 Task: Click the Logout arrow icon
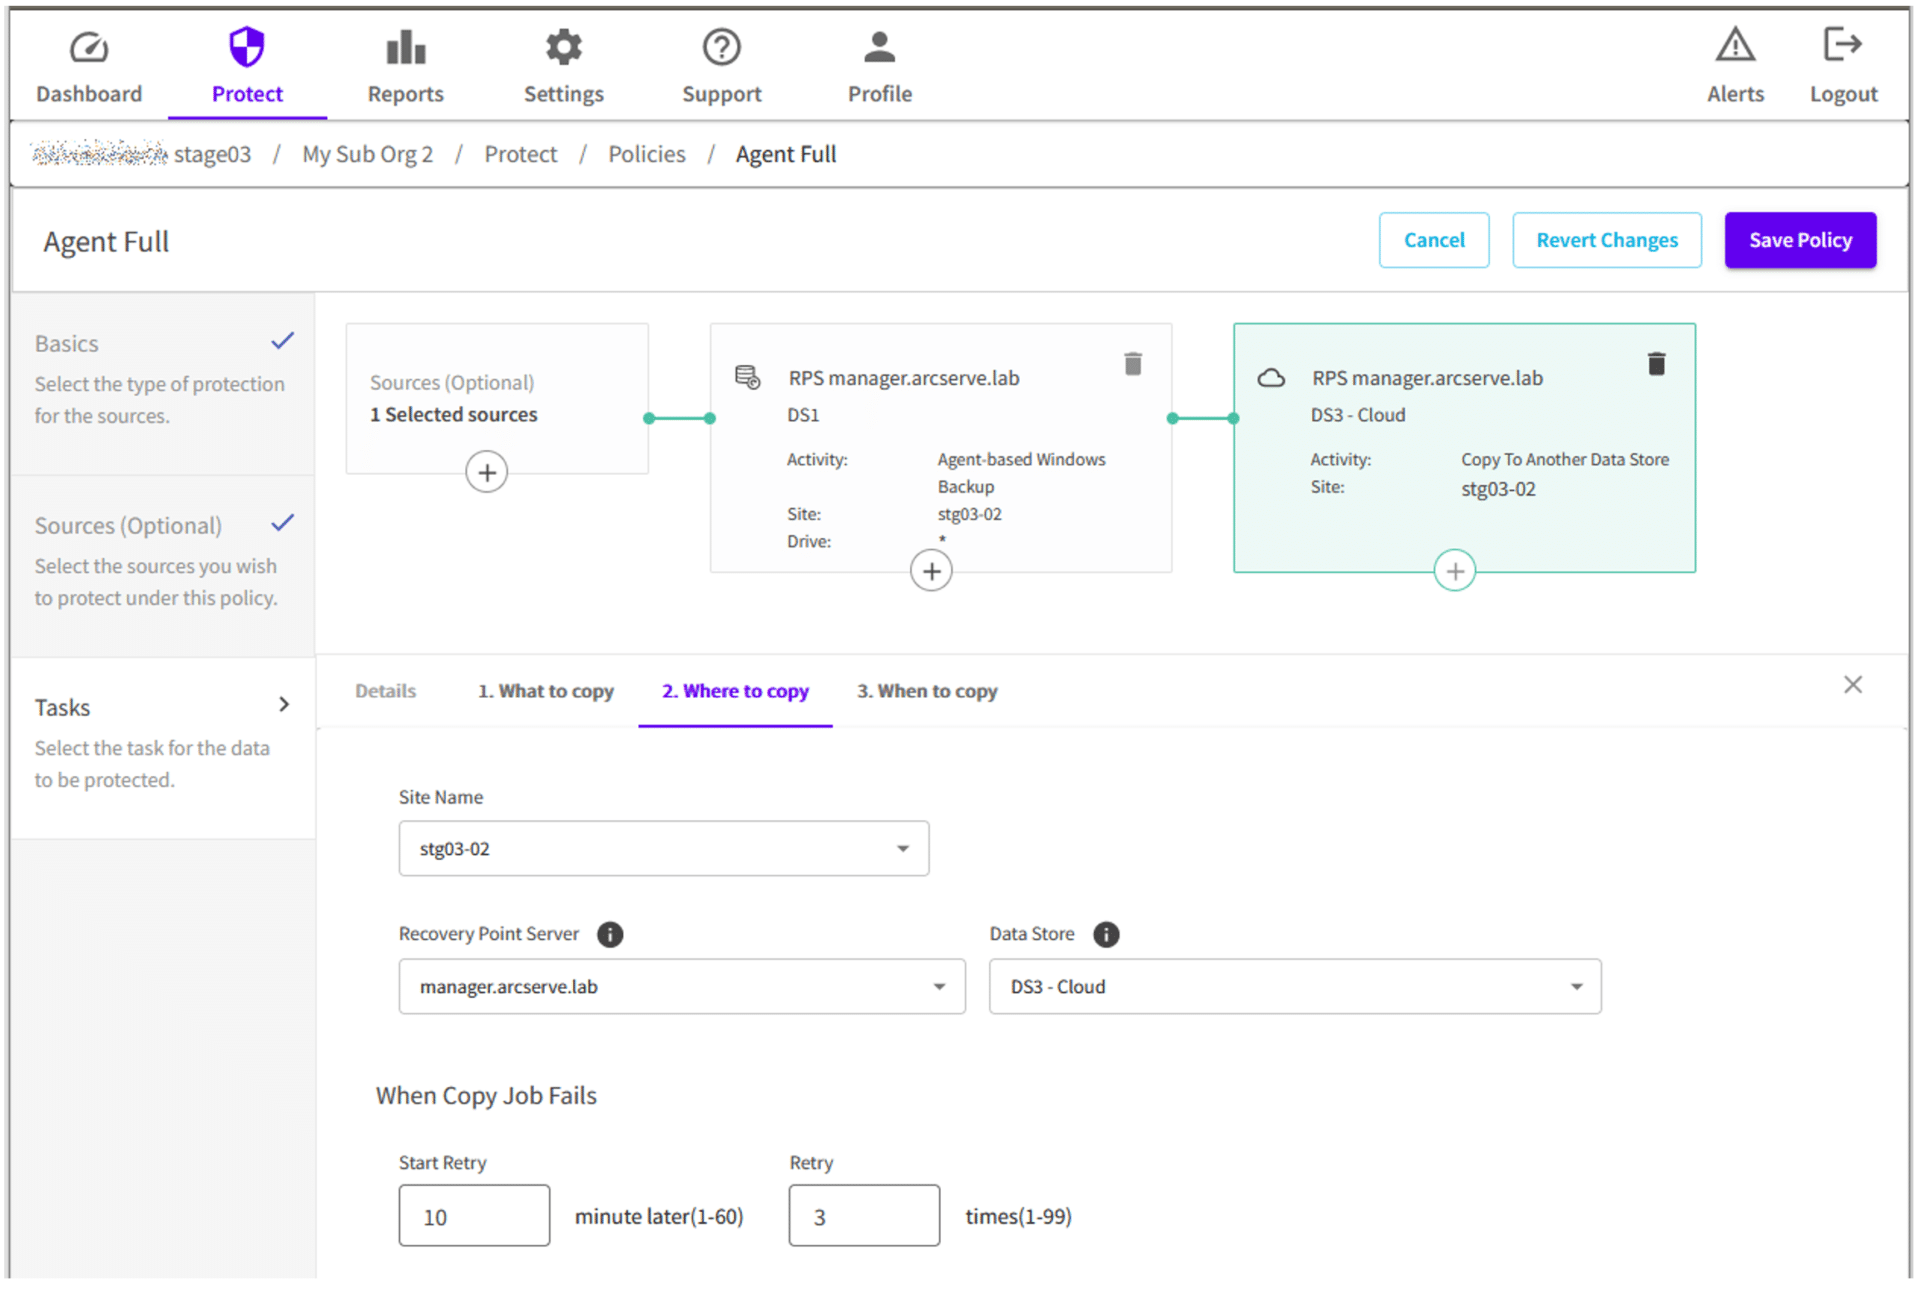(x=1842, y=45)
